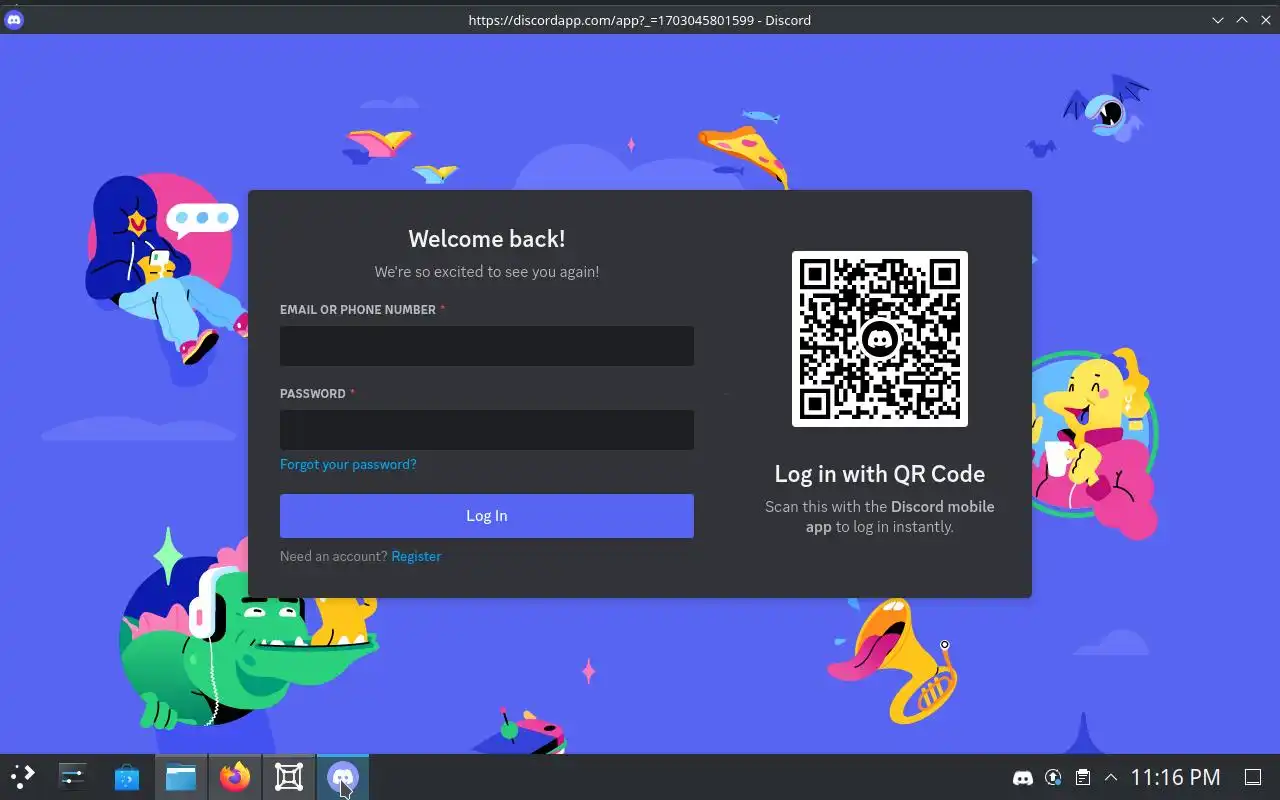Click the "We're so excited to see you again!" text
This screenshot has height=800, width=1280.
pyautogui.click(x=487, y=271)
